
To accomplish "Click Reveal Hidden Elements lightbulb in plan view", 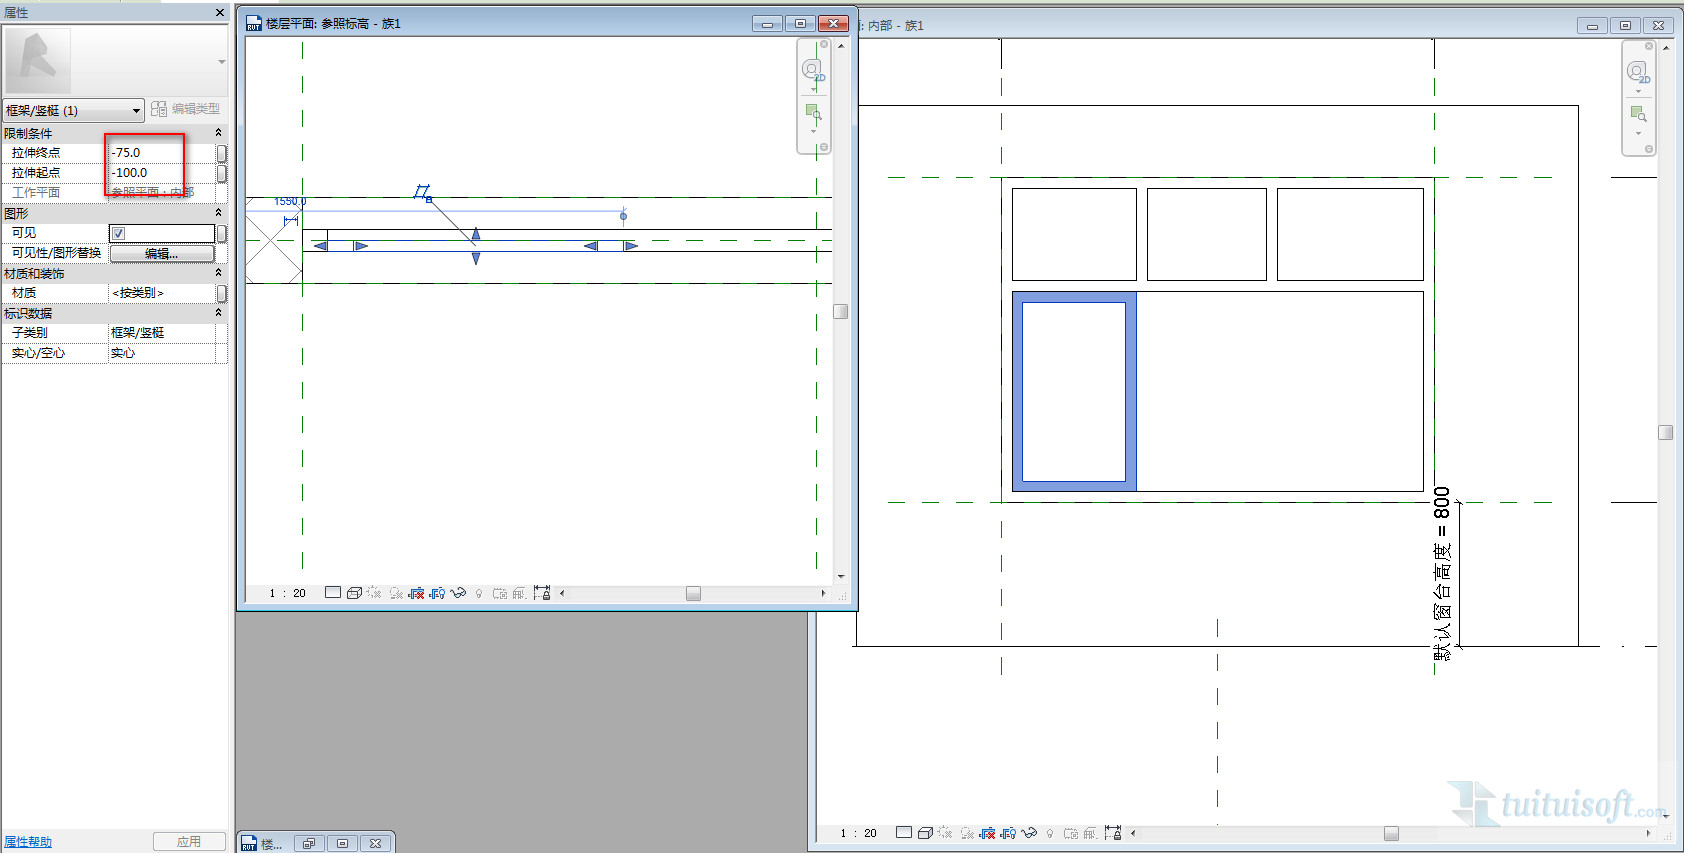I will 479,594.
